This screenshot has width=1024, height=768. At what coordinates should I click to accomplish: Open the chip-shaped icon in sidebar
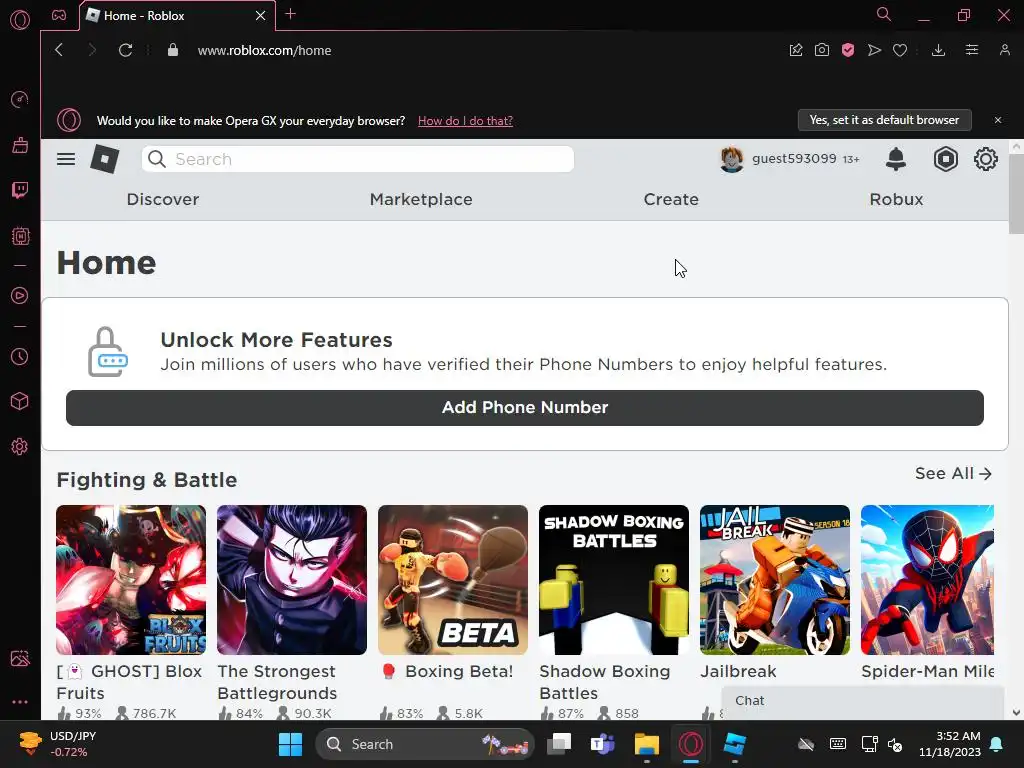click(20, 236)
